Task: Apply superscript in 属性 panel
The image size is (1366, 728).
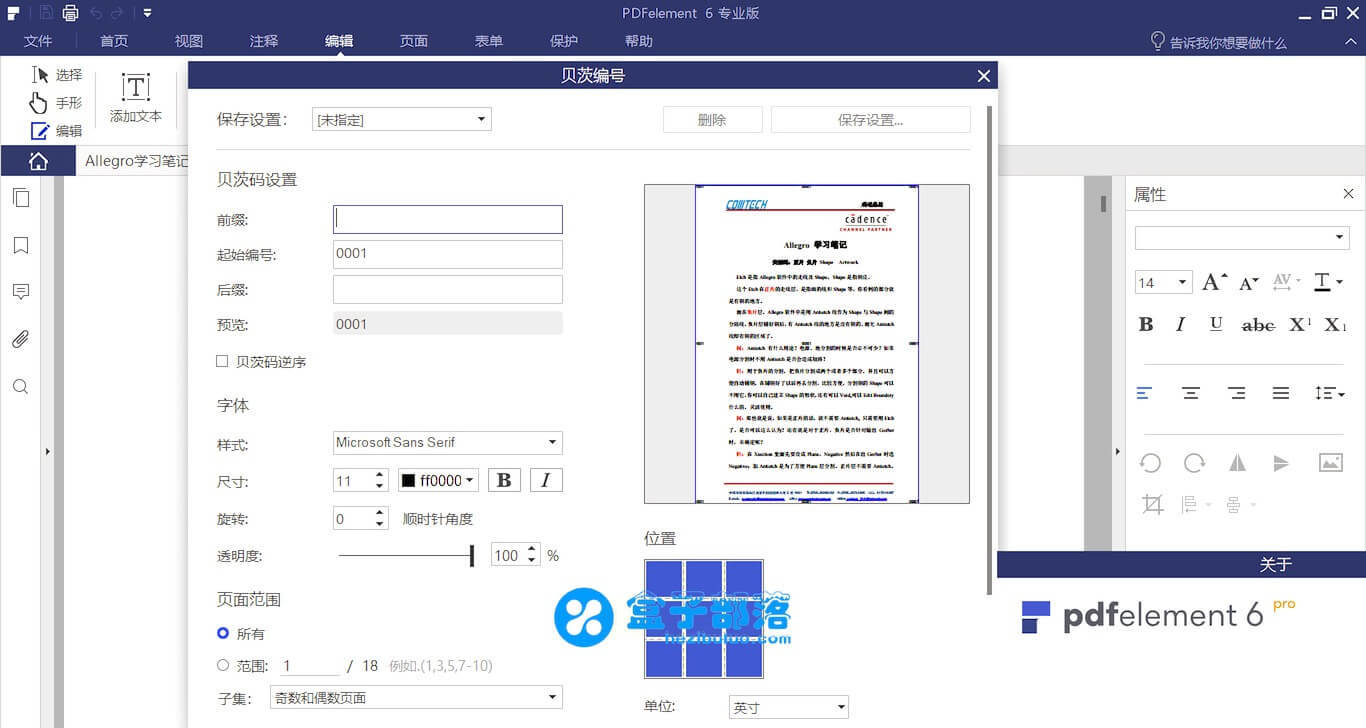Action: [1300, 324]
